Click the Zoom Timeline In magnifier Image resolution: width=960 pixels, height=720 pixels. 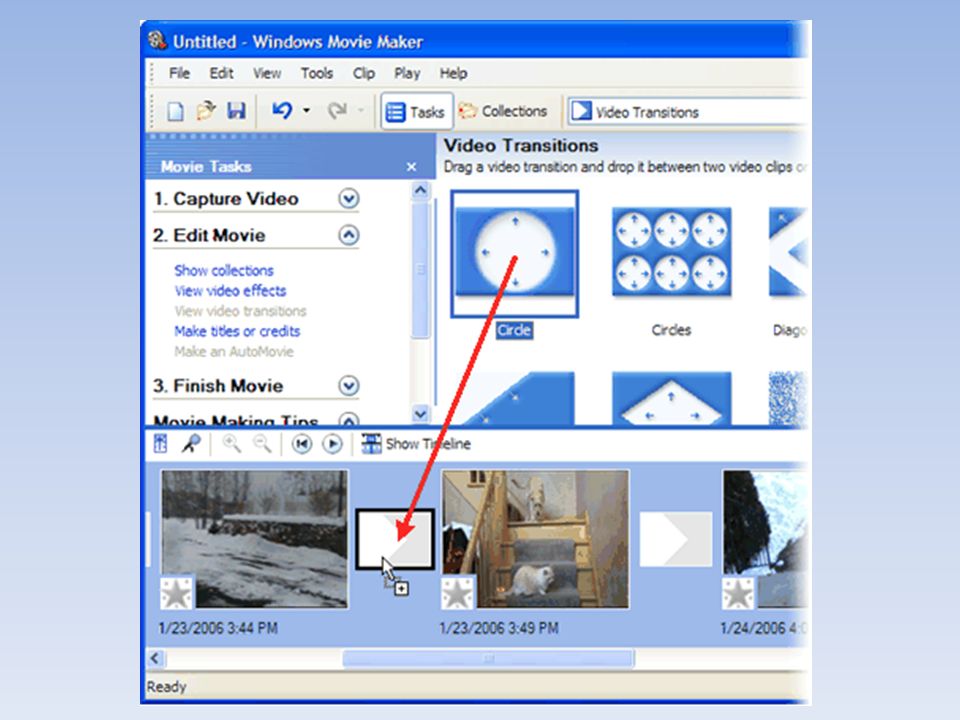(231, 443)
